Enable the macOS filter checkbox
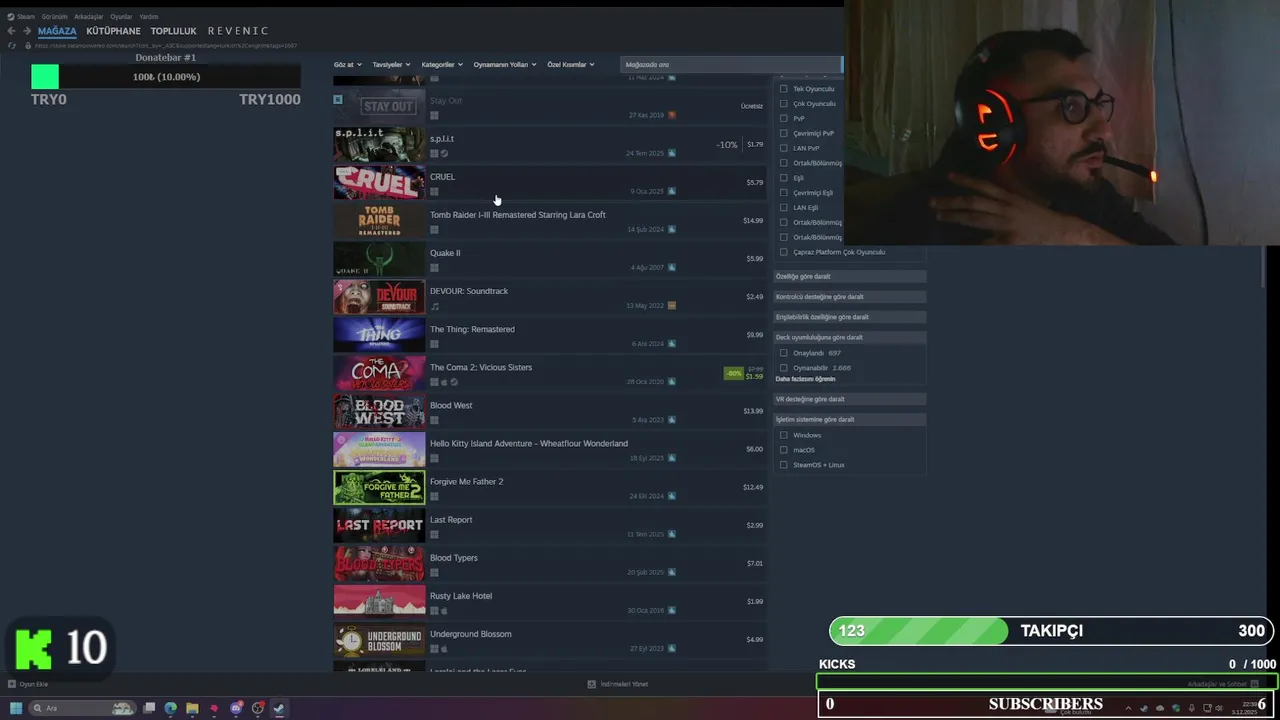 coord(784,450)
